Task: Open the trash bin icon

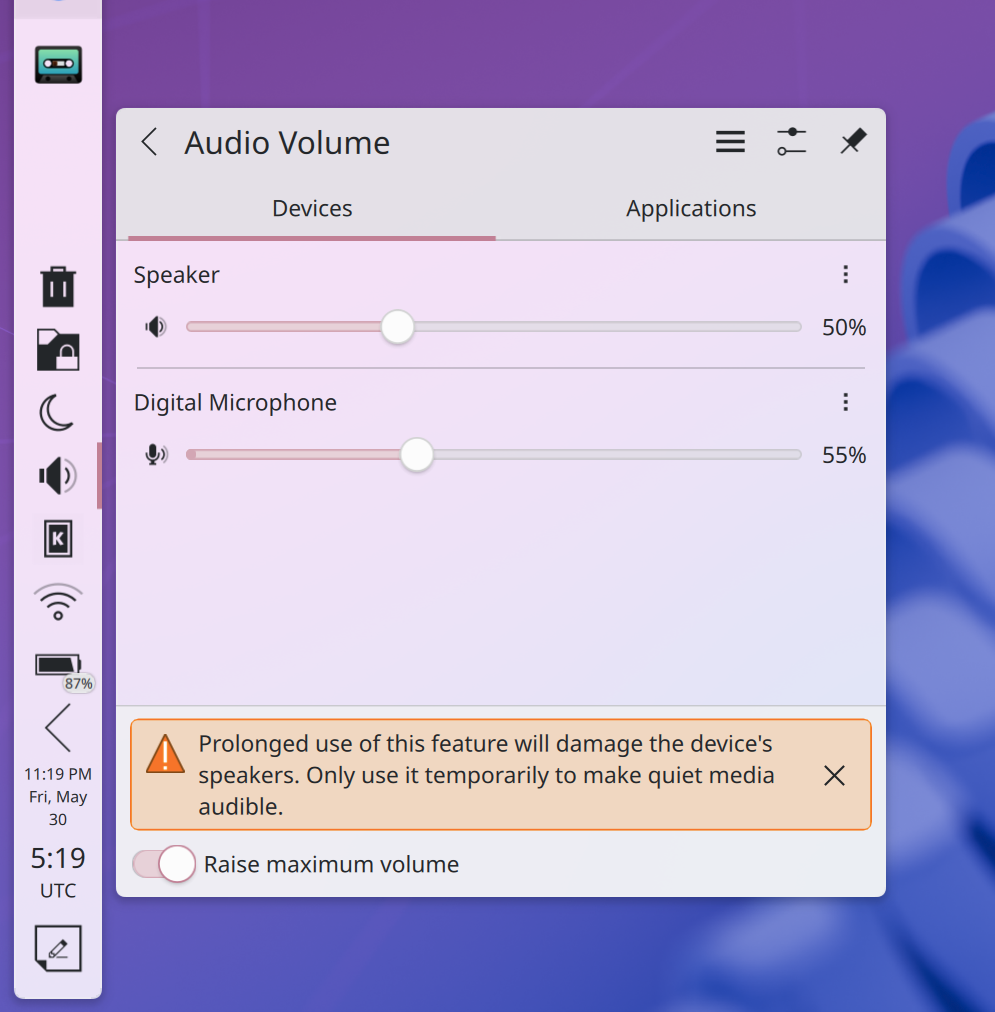Action: (58, 286)
